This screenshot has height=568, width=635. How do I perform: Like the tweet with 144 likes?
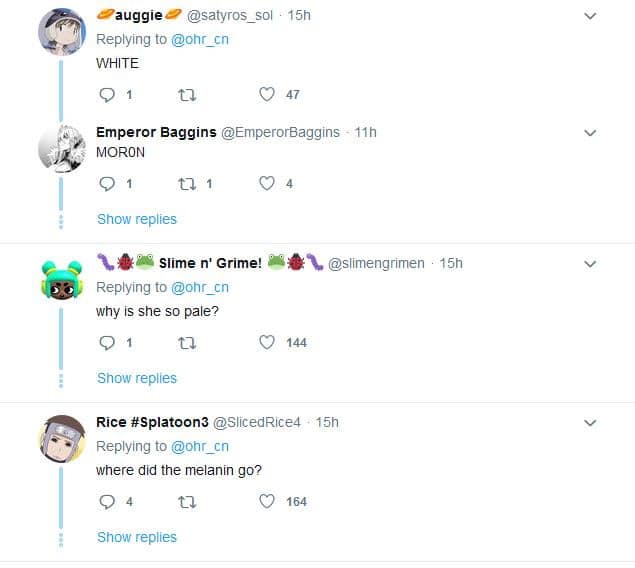267,343
